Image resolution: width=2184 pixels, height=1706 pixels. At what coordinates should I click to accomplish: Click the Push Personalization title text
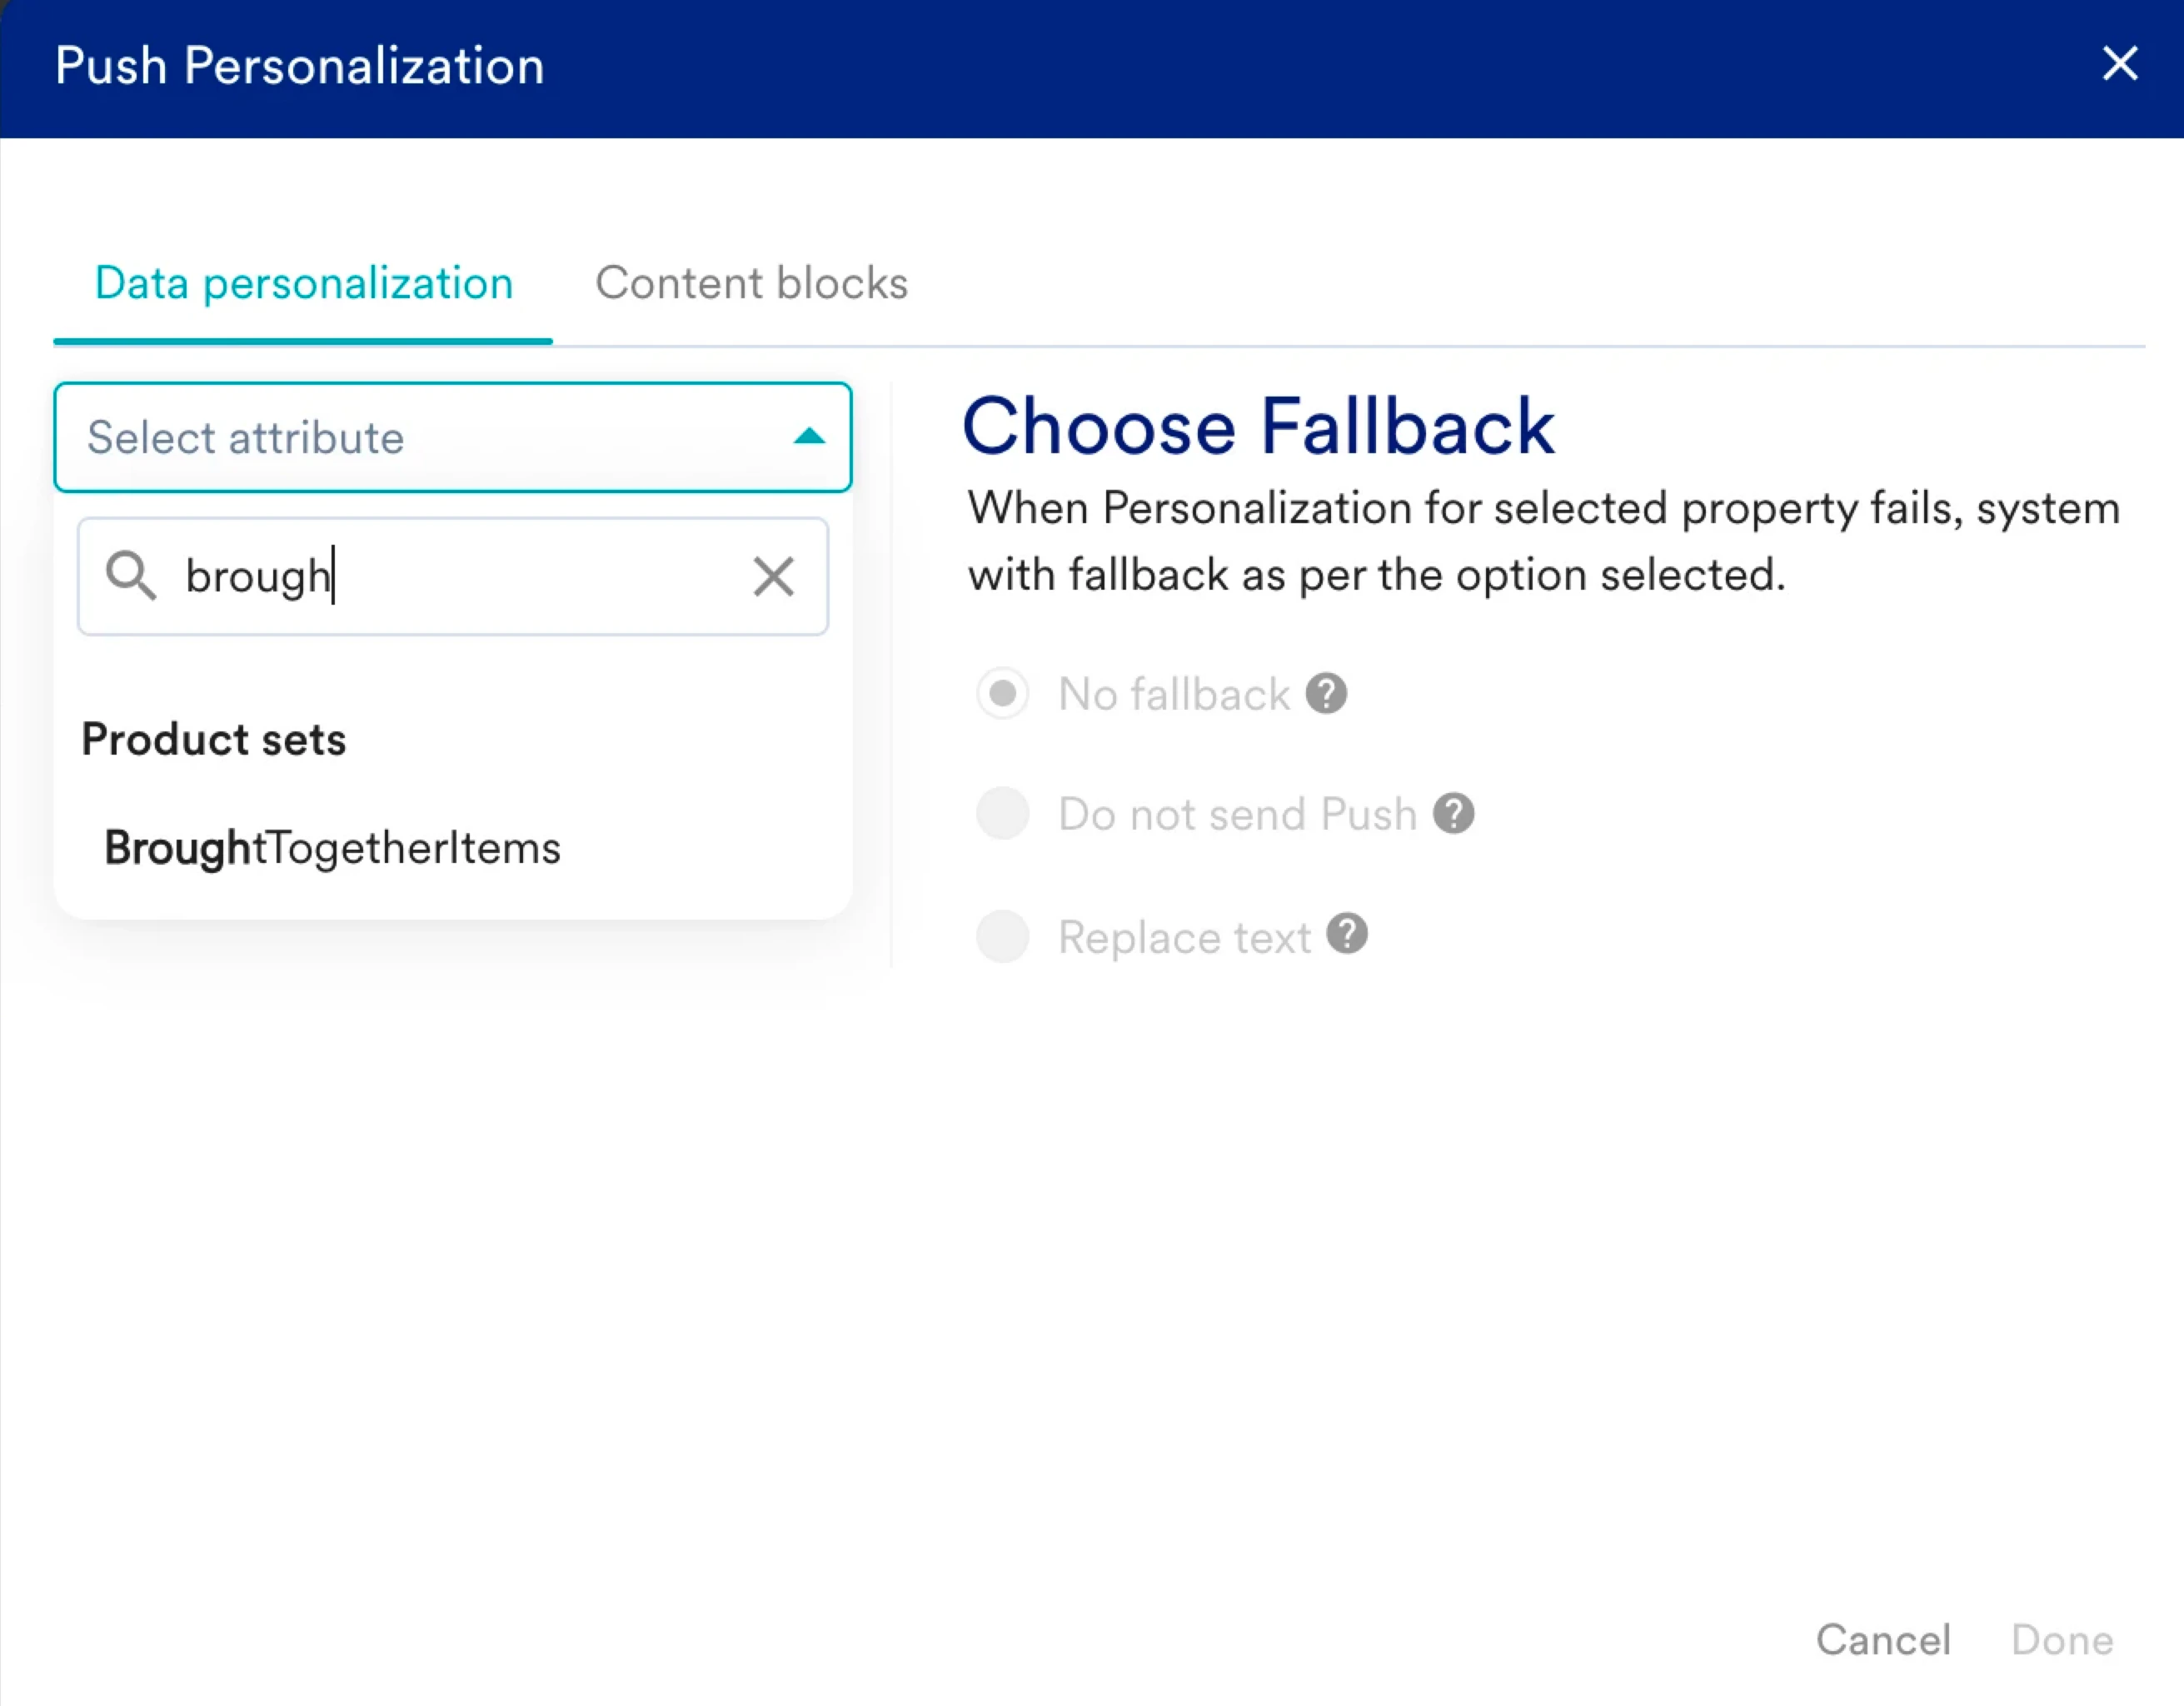coord(299,66)
